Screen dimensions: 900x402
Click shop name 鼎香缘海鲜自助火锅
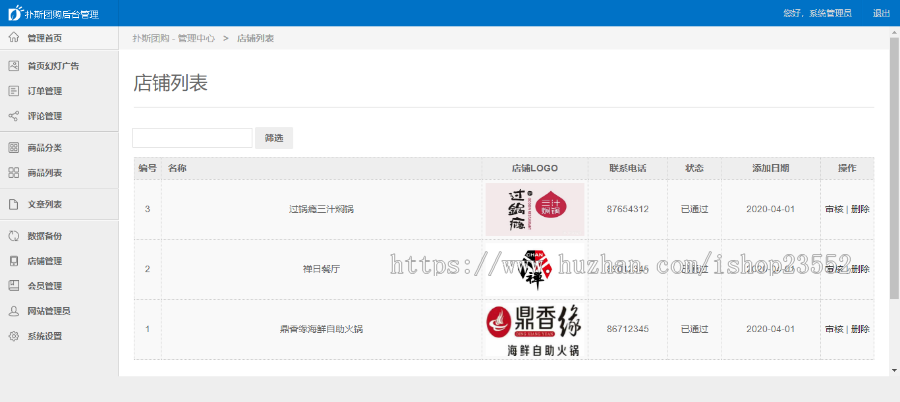321,329
